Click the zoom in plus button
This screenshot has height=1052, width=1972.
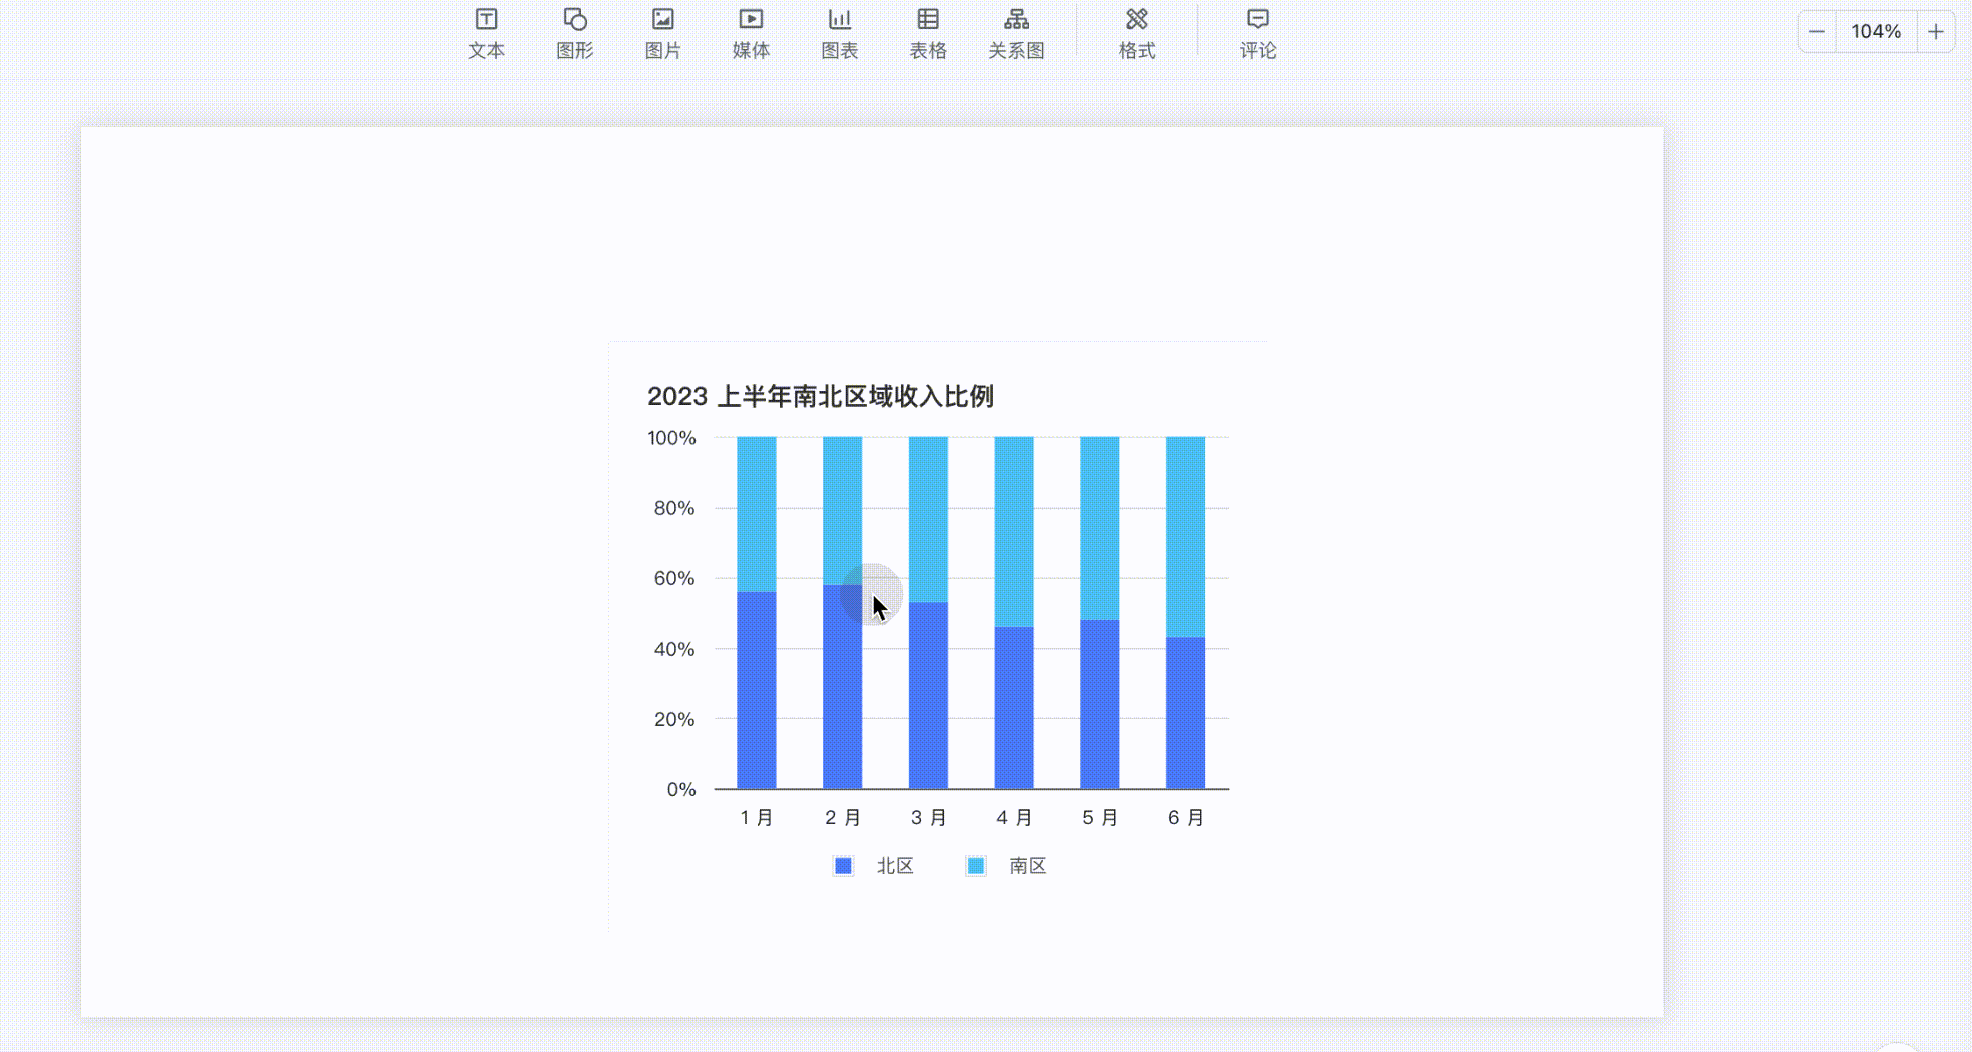point(1935,32)
